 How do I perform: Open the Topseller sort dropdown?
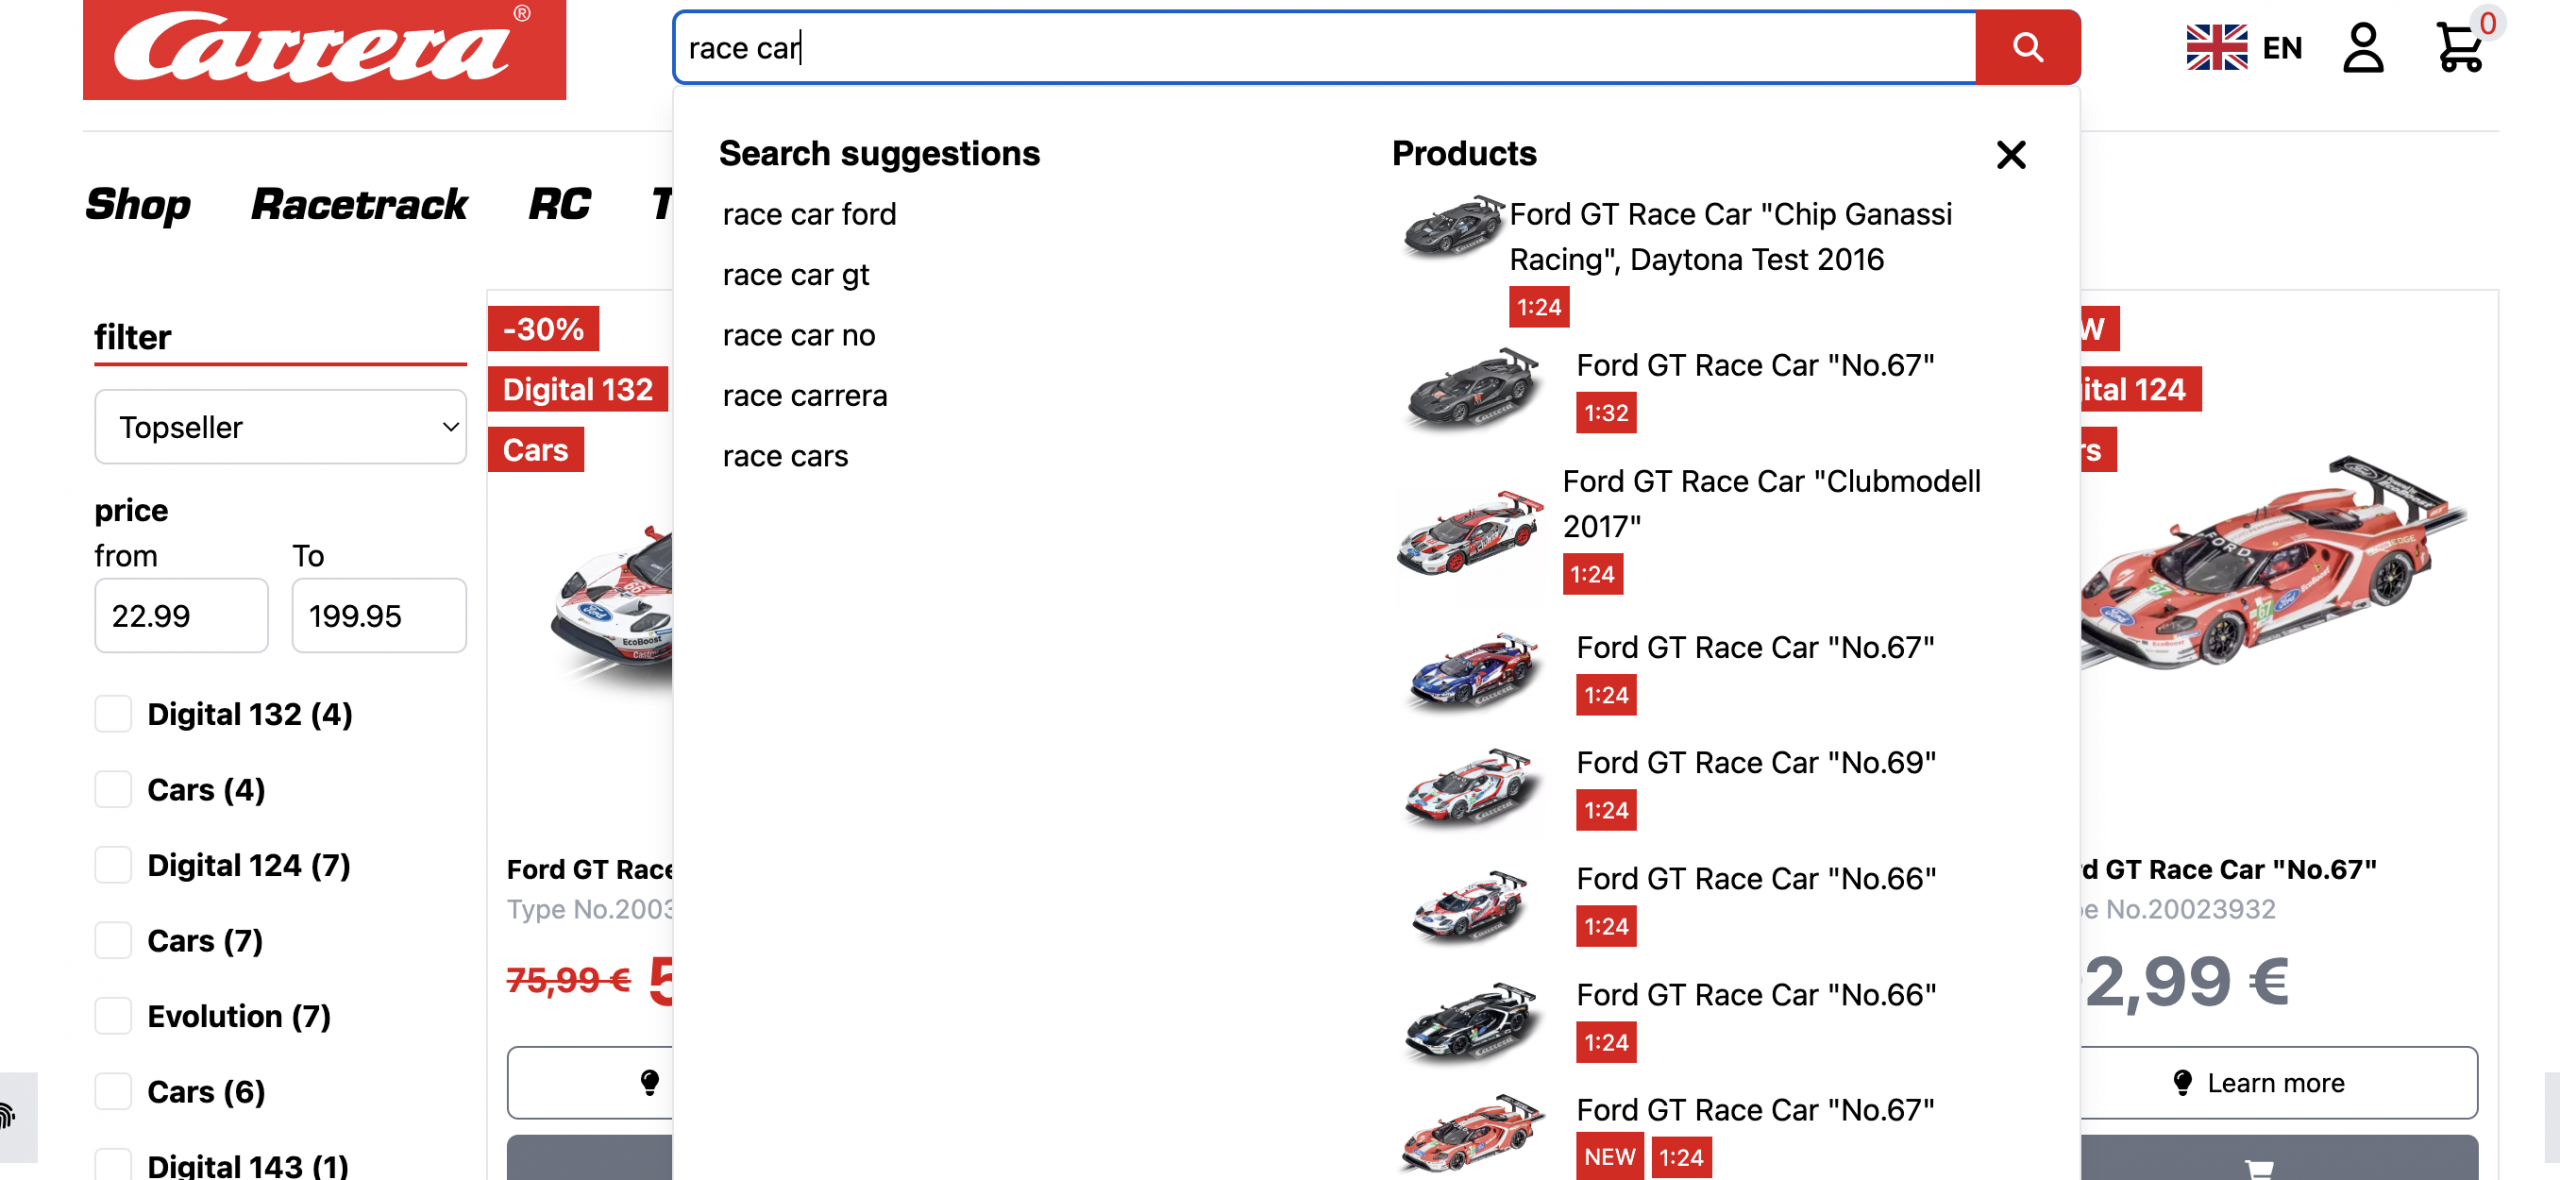click(280, 427)
